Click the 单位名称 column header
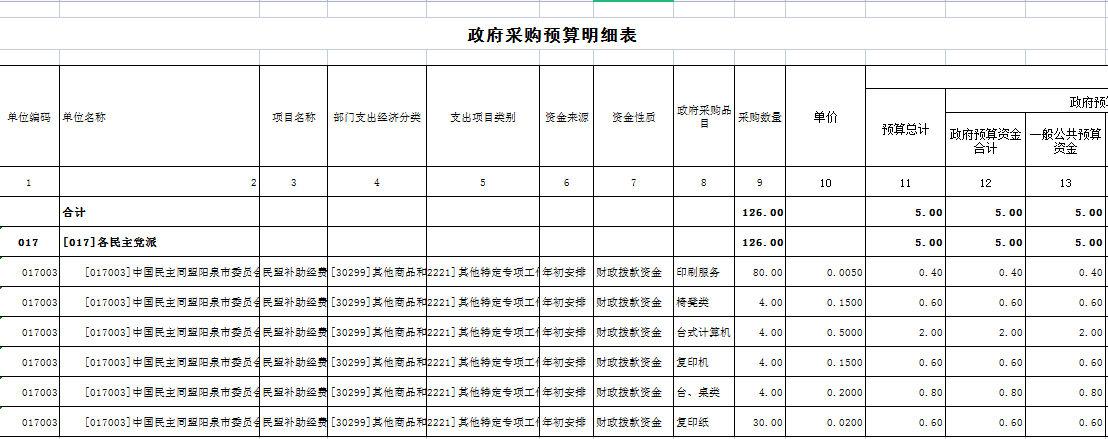 159,117
